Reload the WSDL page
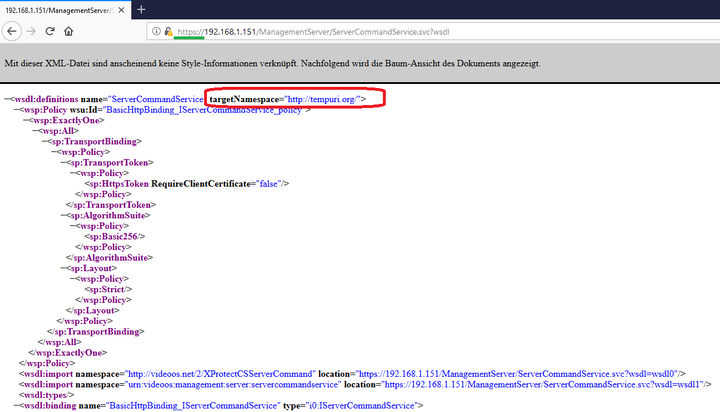Viewport: 720px width, 412px height. tap(50, 31)
